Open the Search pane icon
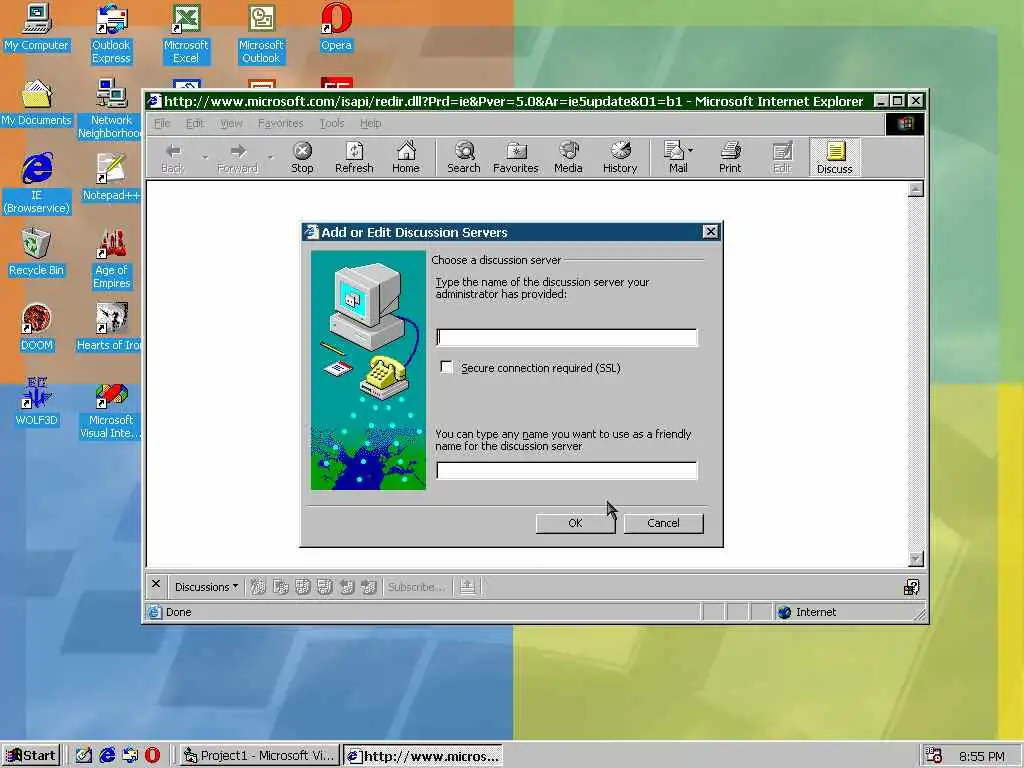 pyautogui.click(x=464, y=157)
